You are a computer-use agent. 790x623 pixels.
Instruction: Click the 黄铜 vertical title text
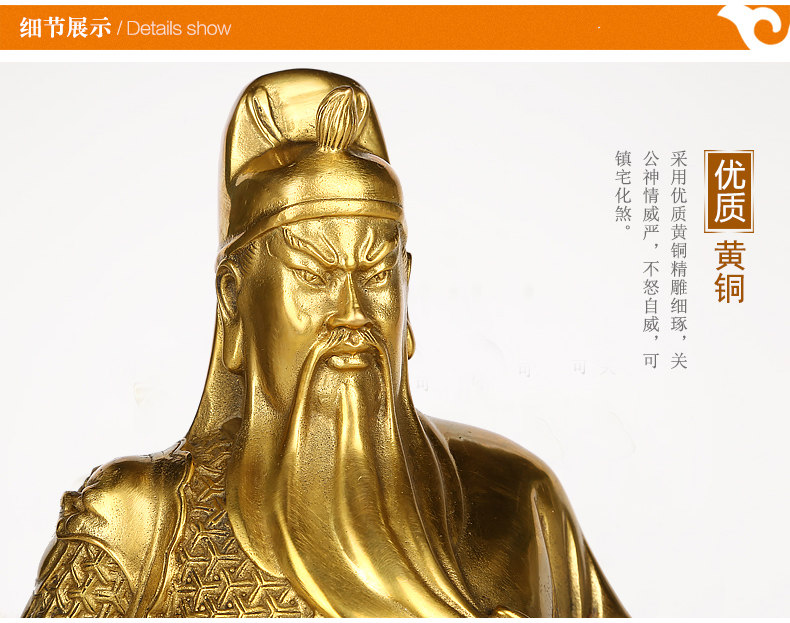click(729, 272)
